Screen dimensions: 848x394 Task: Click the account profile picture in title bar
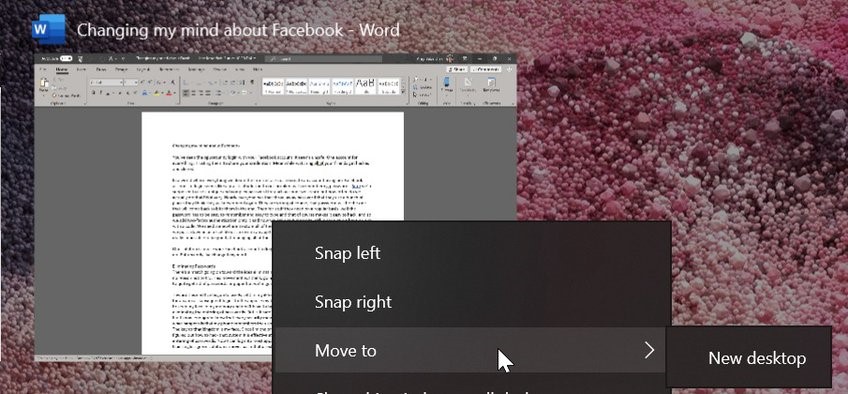[x=450, y=58]
